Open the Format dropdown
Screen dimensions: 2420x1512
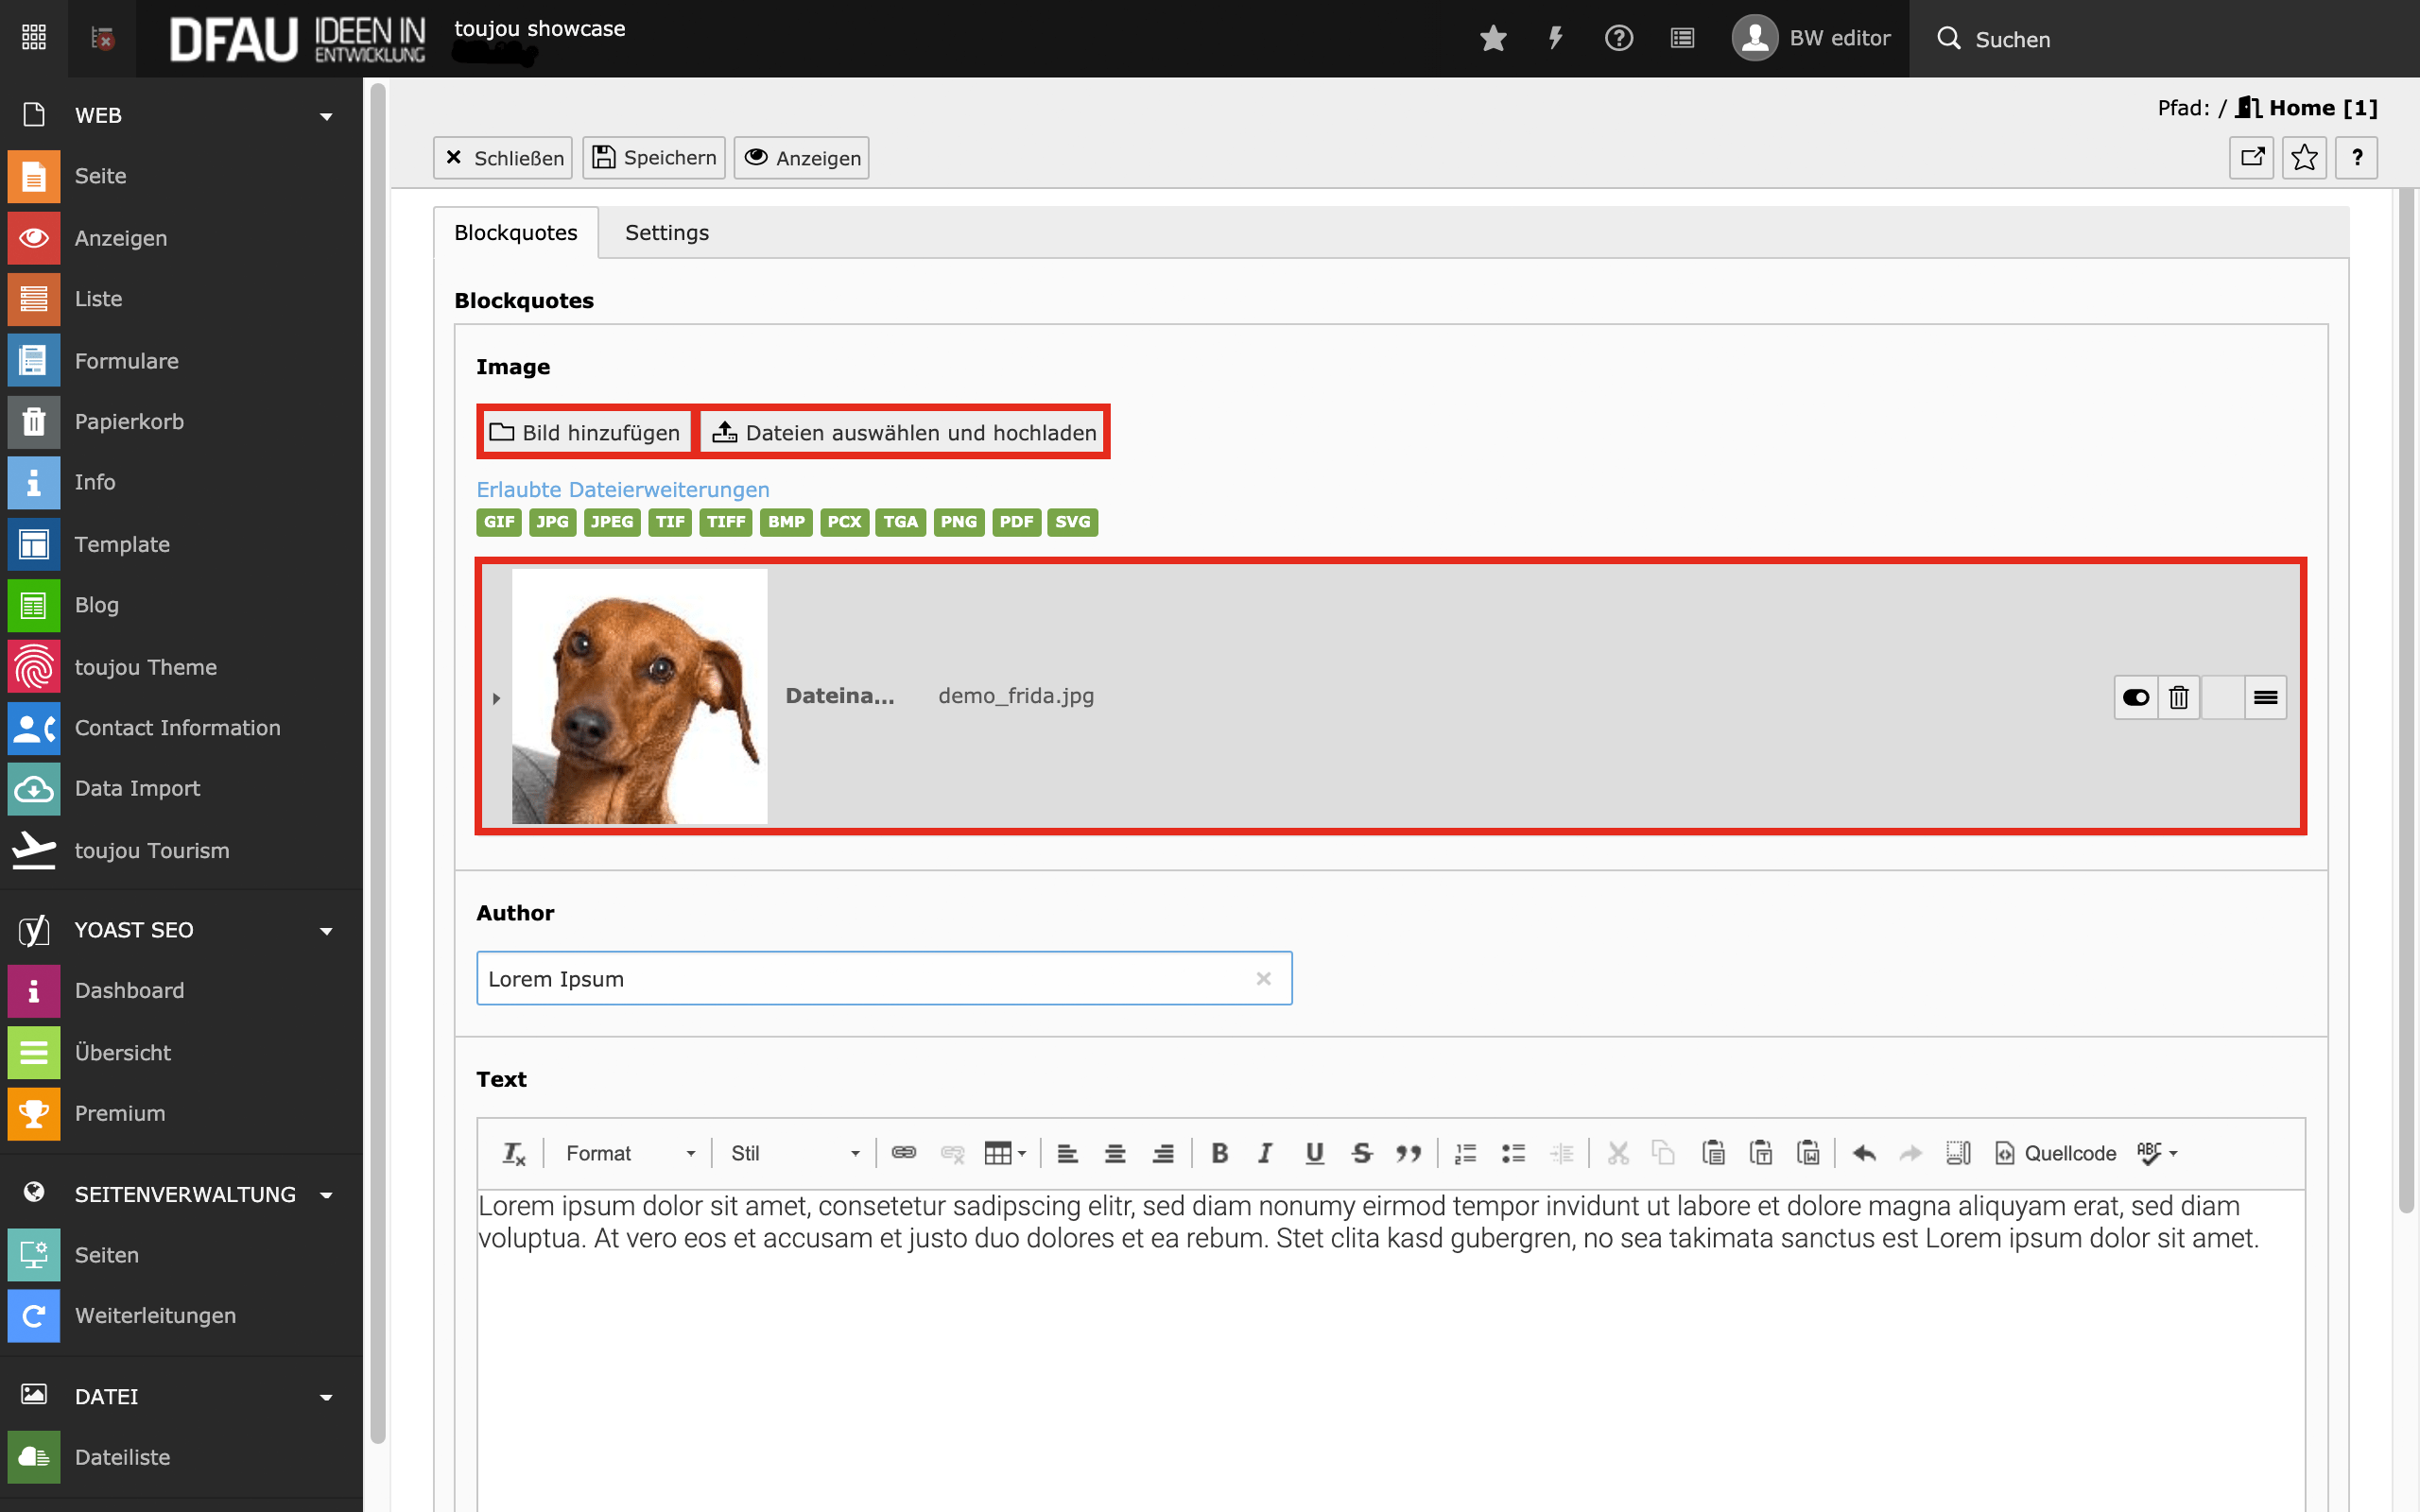coord(629,1153)
